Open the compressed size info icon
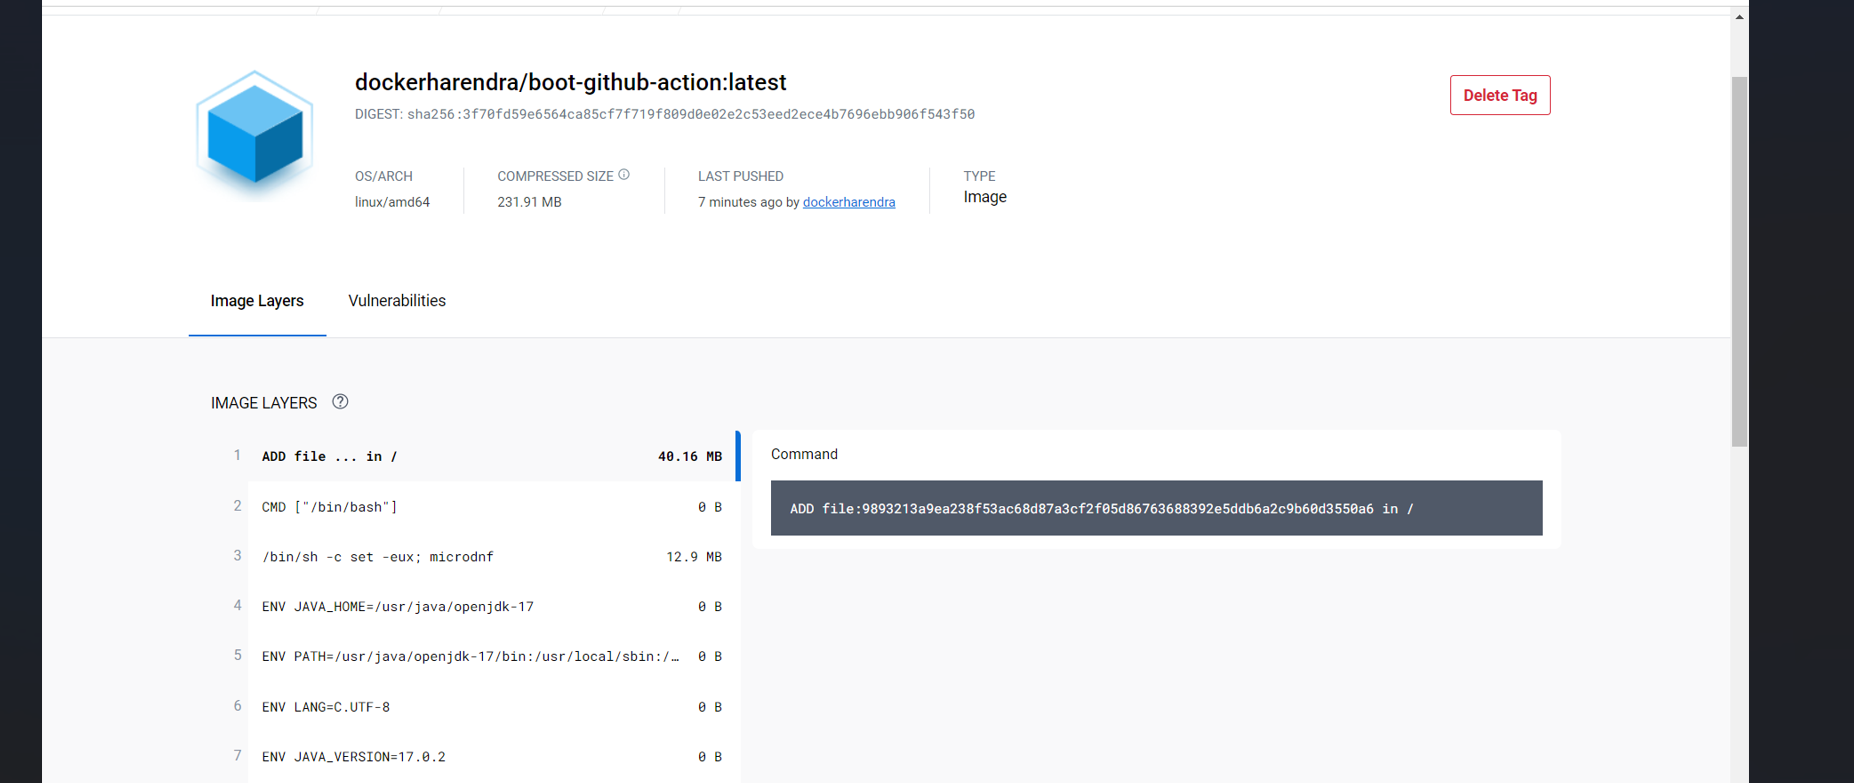The height and width of the screenshot is (783, 1854). (624, 175)
